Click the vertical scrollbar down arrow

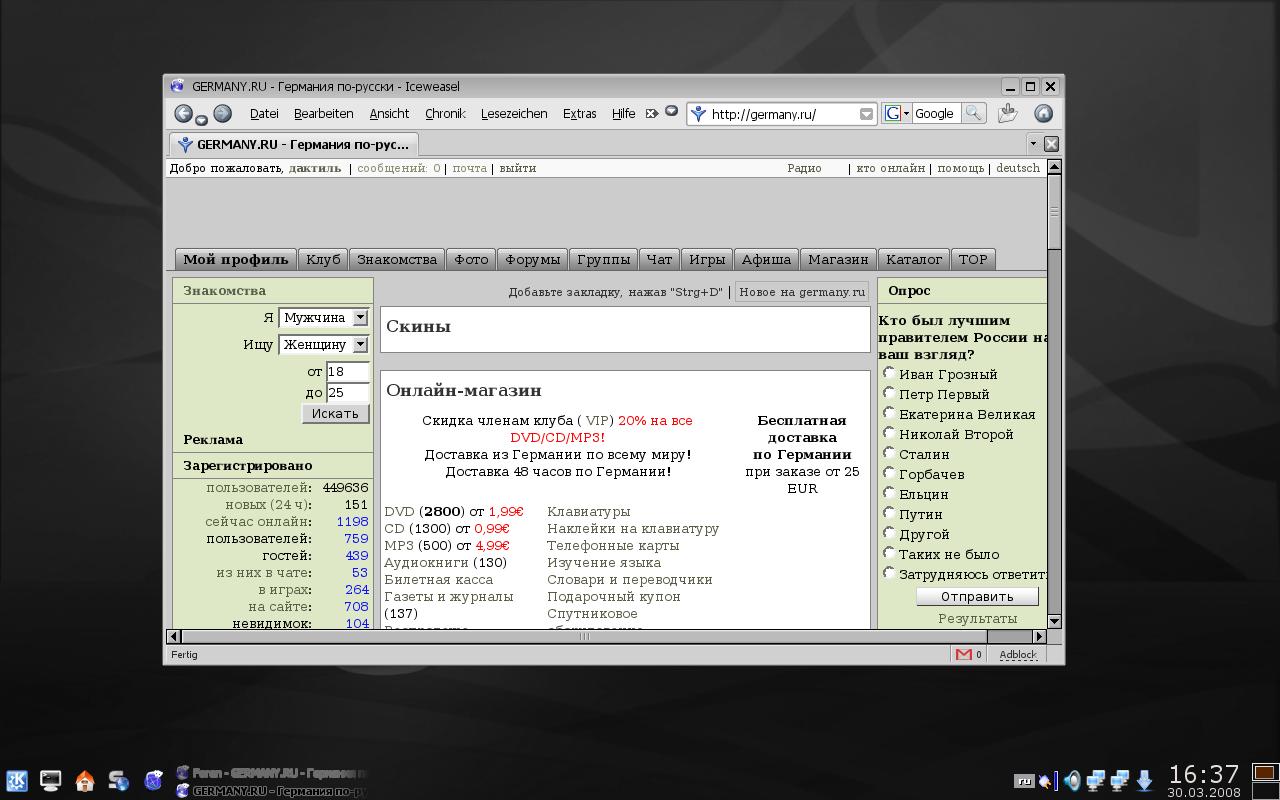click(x=1054, y=621)
